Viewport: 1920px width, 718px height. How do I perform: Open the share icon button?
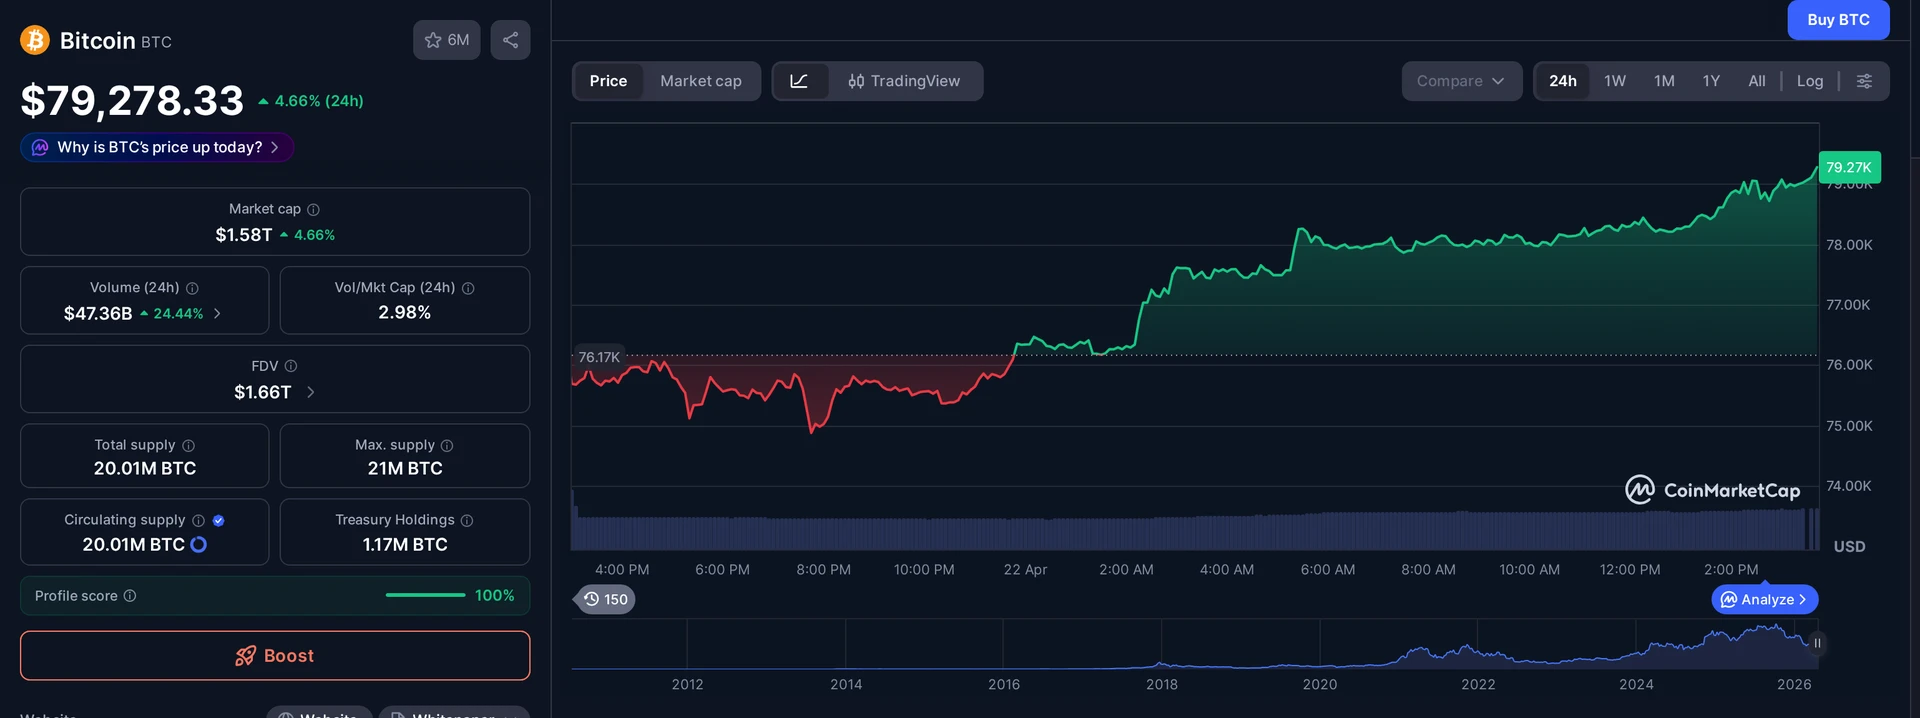pos(510,40)
